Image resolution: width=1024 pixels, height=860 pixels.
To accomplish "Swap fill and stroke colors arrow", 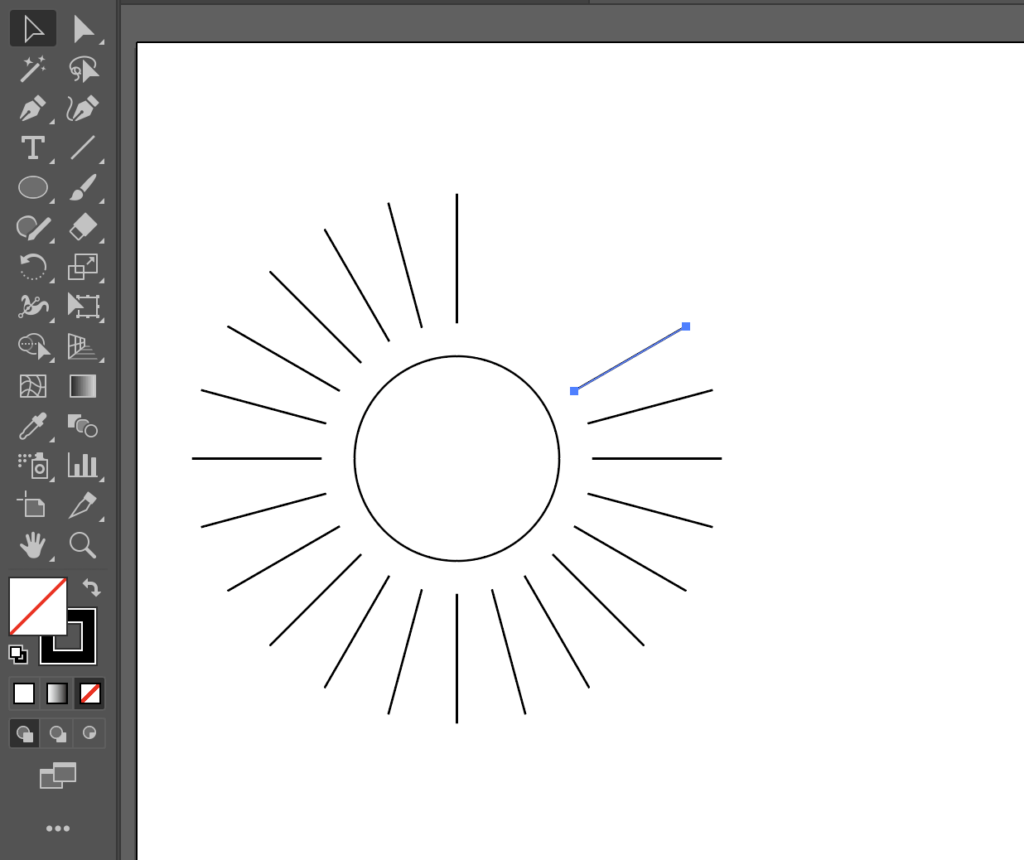I will [91, 588].
